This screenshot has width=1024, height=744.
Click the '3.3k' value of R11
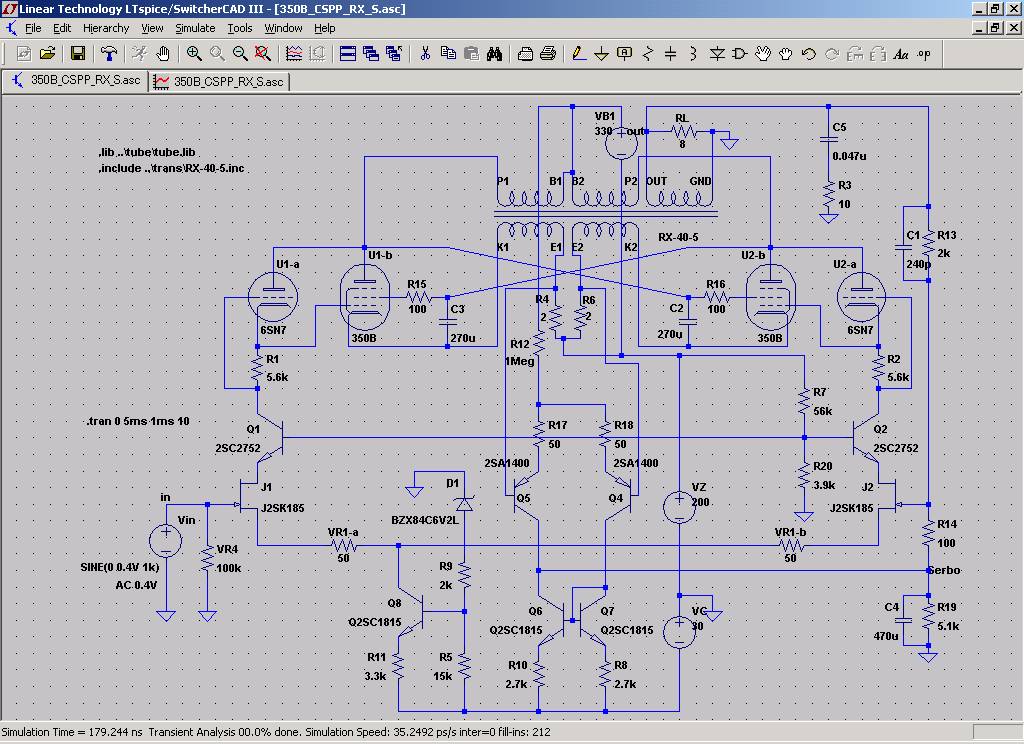(375, 676)
